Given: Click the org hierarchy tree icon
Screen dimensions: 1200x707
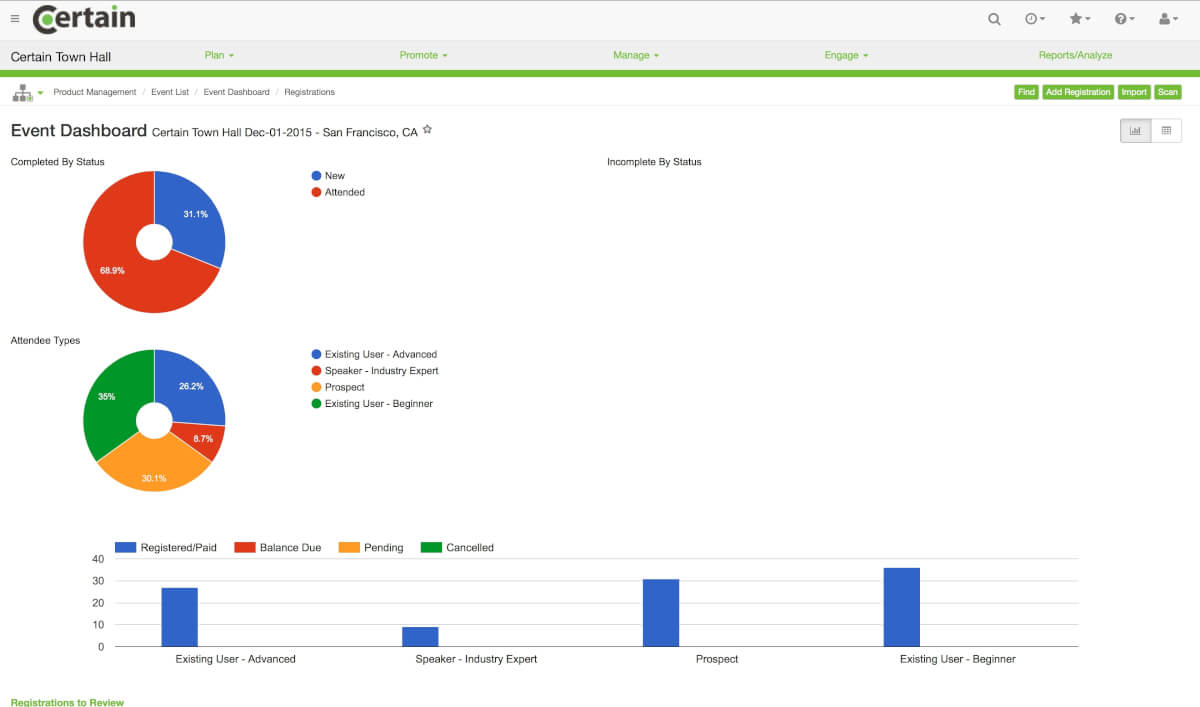Looking at the screenshot, I should click(x=22, y=93).
